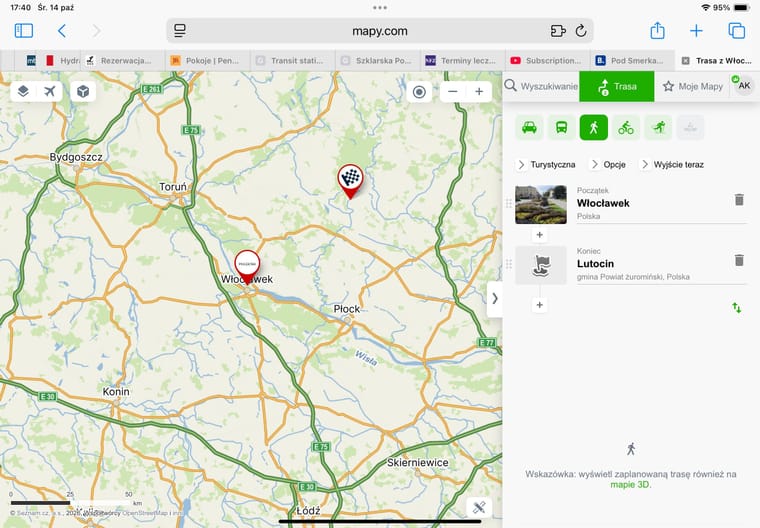
Task: Open the Safari share sheet
Action: coord(657,31)
